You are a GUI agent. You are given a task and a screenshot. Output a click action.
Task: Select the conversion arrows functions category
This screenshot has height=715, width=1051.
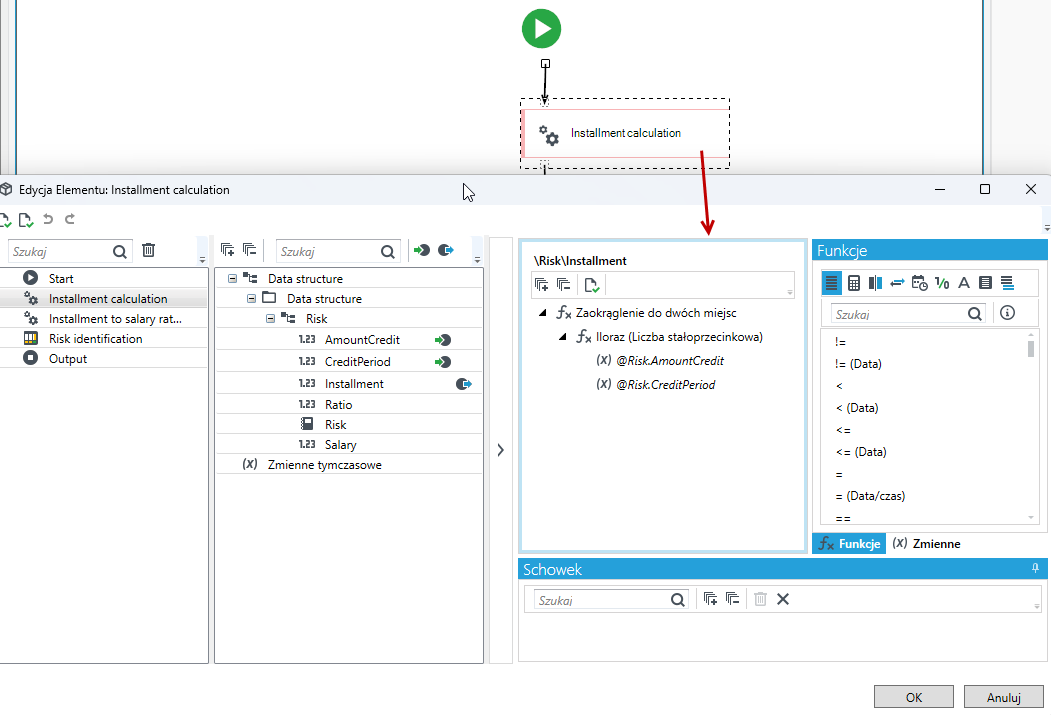click(x=898, y=283)
